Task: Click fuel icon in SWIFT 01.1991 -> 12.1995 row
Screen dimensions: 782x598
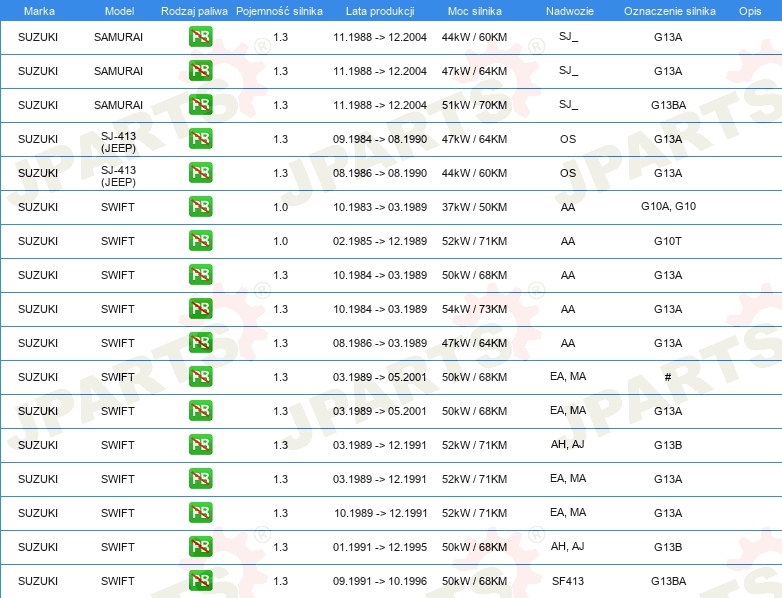Action: click(x=200, y=547)
